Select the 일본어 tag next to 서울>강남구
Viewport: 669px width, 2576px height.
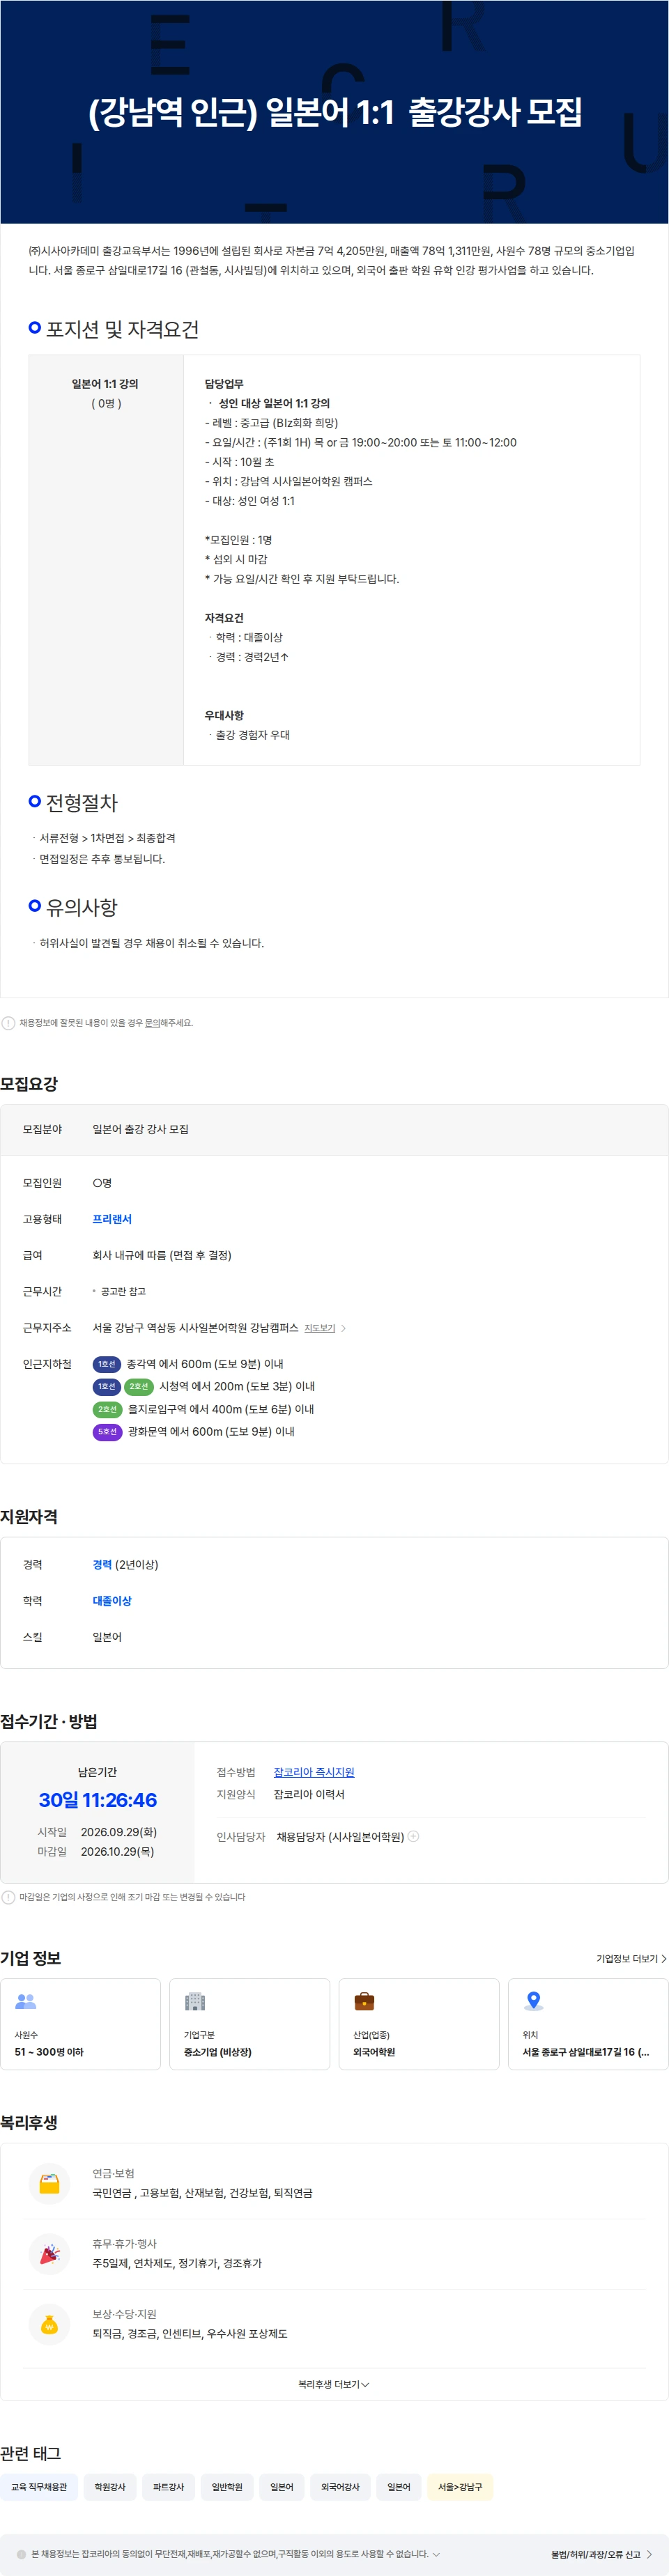click(399, 2487)
